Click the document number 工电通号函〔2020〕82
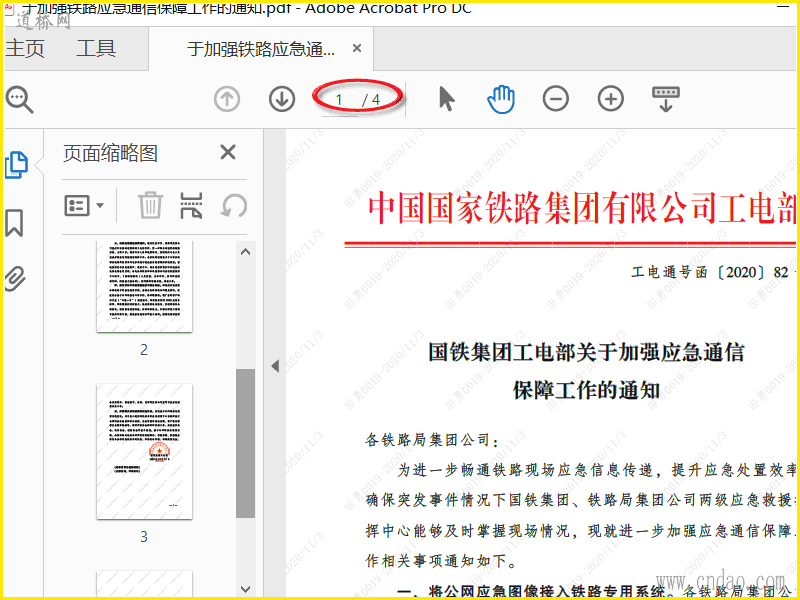 [710, 272]
